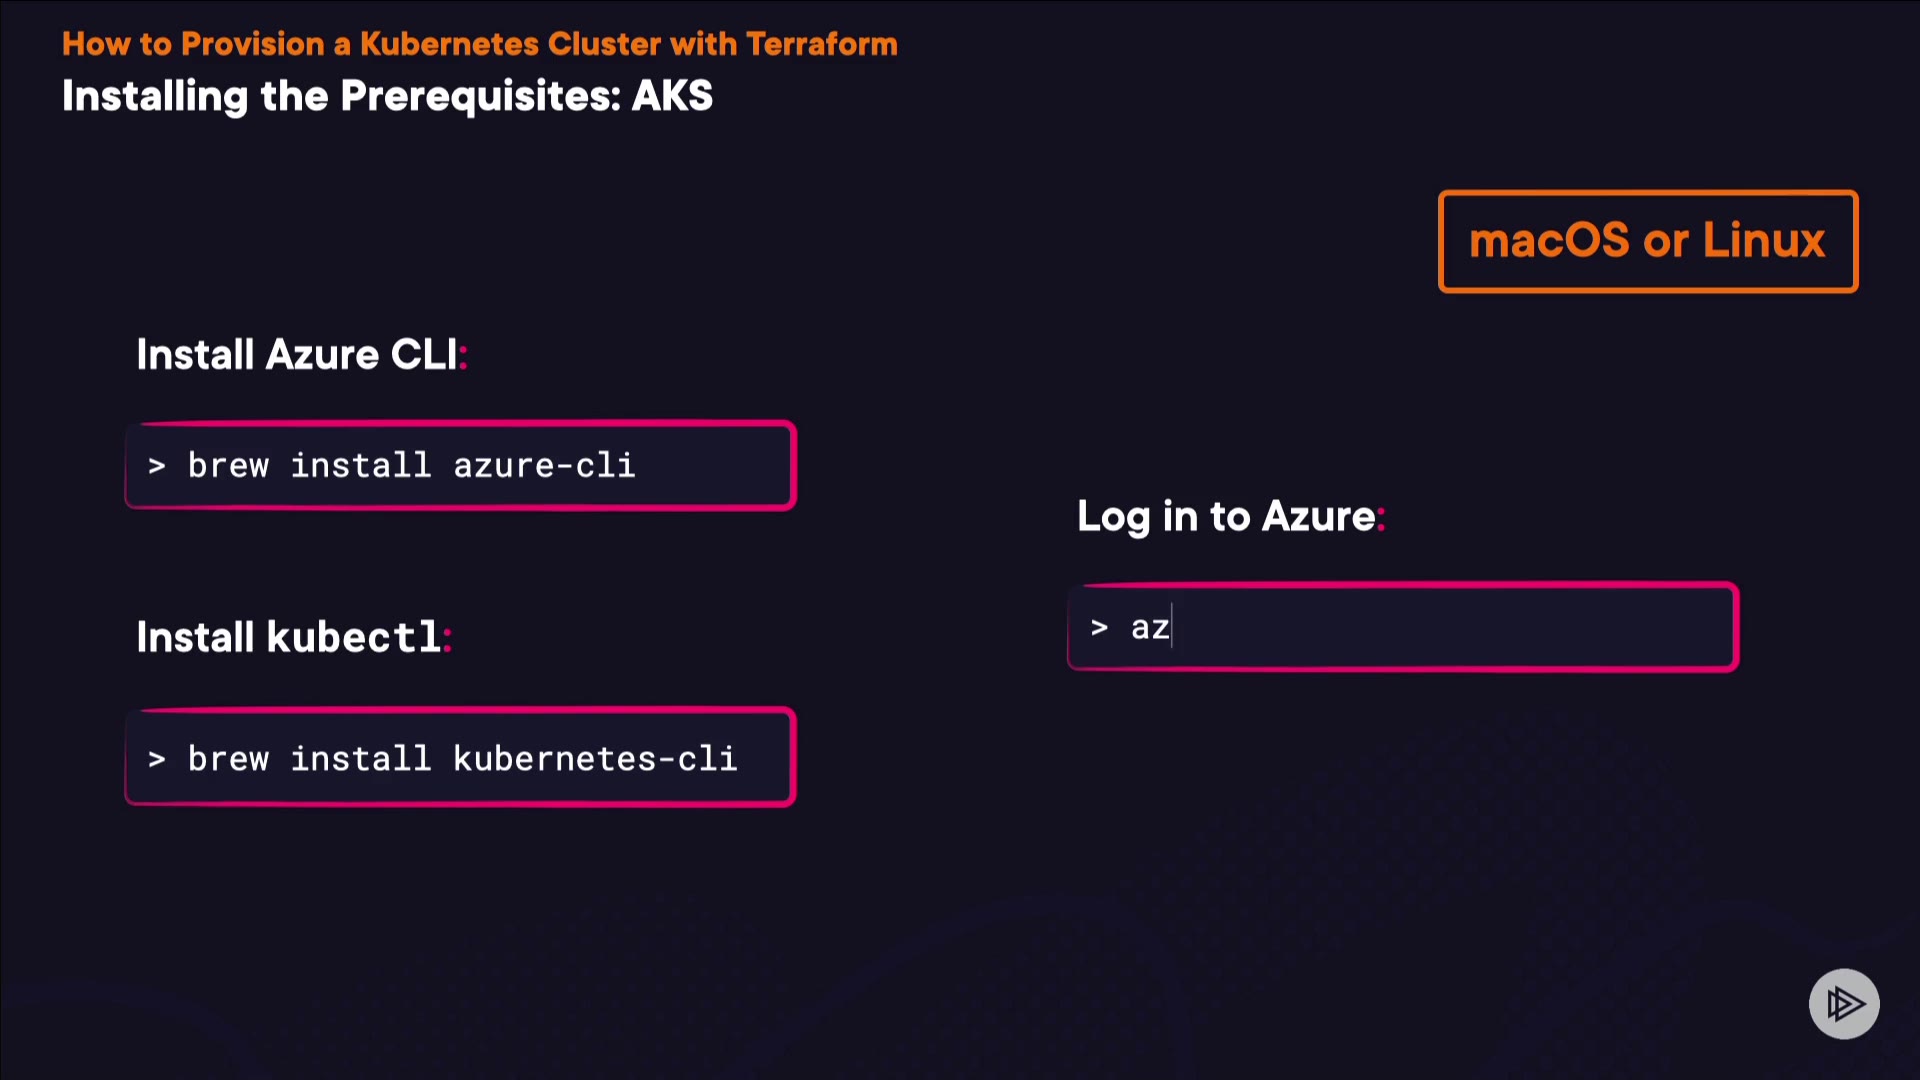Image resolution: width=1920 pixels, height=1080 pixels.
Task: Click the Pluralsight play logo icon
Action: (x=1844, y=1003)
